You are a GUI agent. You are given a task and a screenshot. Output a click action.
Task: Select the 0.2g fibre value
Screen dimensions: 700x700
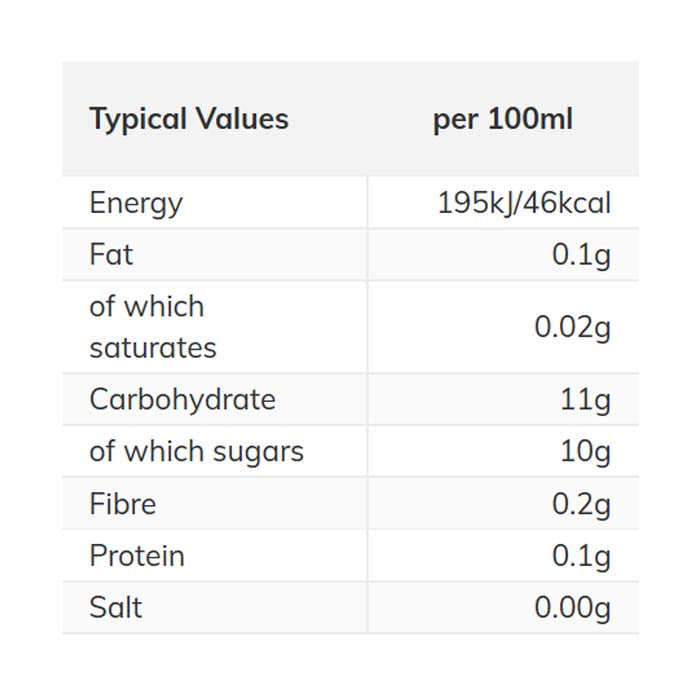pyautogui.click(x=581, y=503)
